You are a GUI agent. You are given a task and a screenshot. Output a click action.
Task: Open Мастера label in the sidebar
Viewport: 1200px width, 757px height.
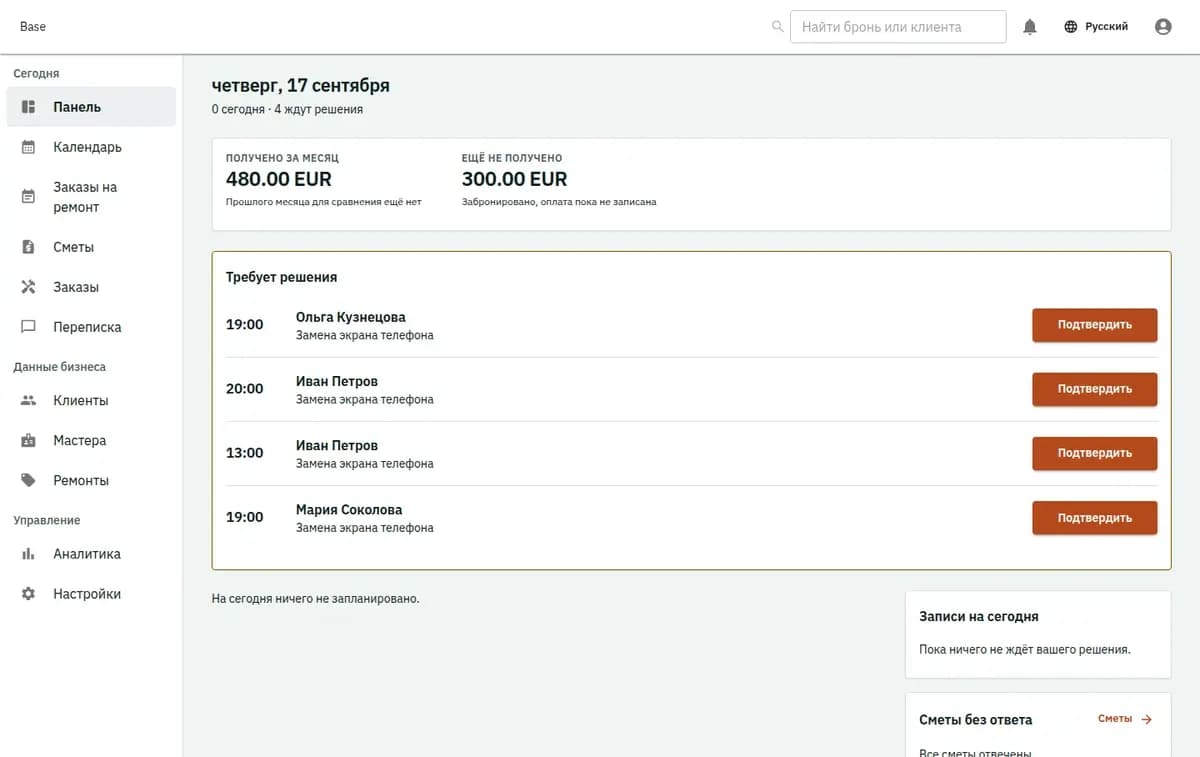click(80, 440)
